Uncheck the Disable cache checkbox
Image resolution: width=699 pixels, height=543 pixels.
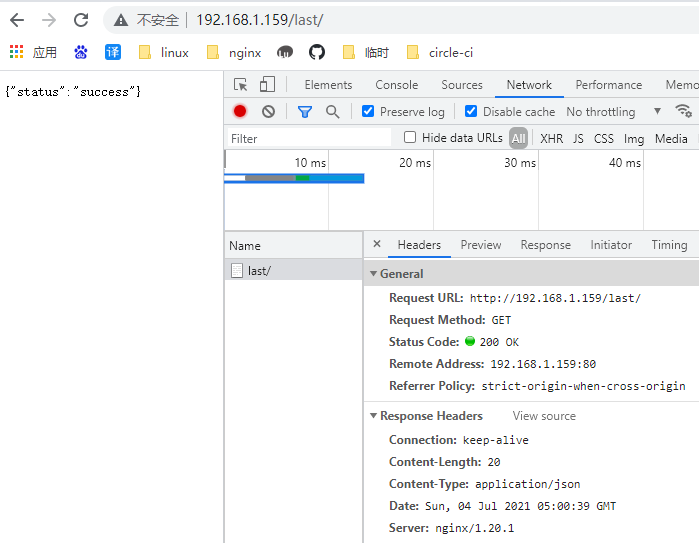tap(472, 112)
